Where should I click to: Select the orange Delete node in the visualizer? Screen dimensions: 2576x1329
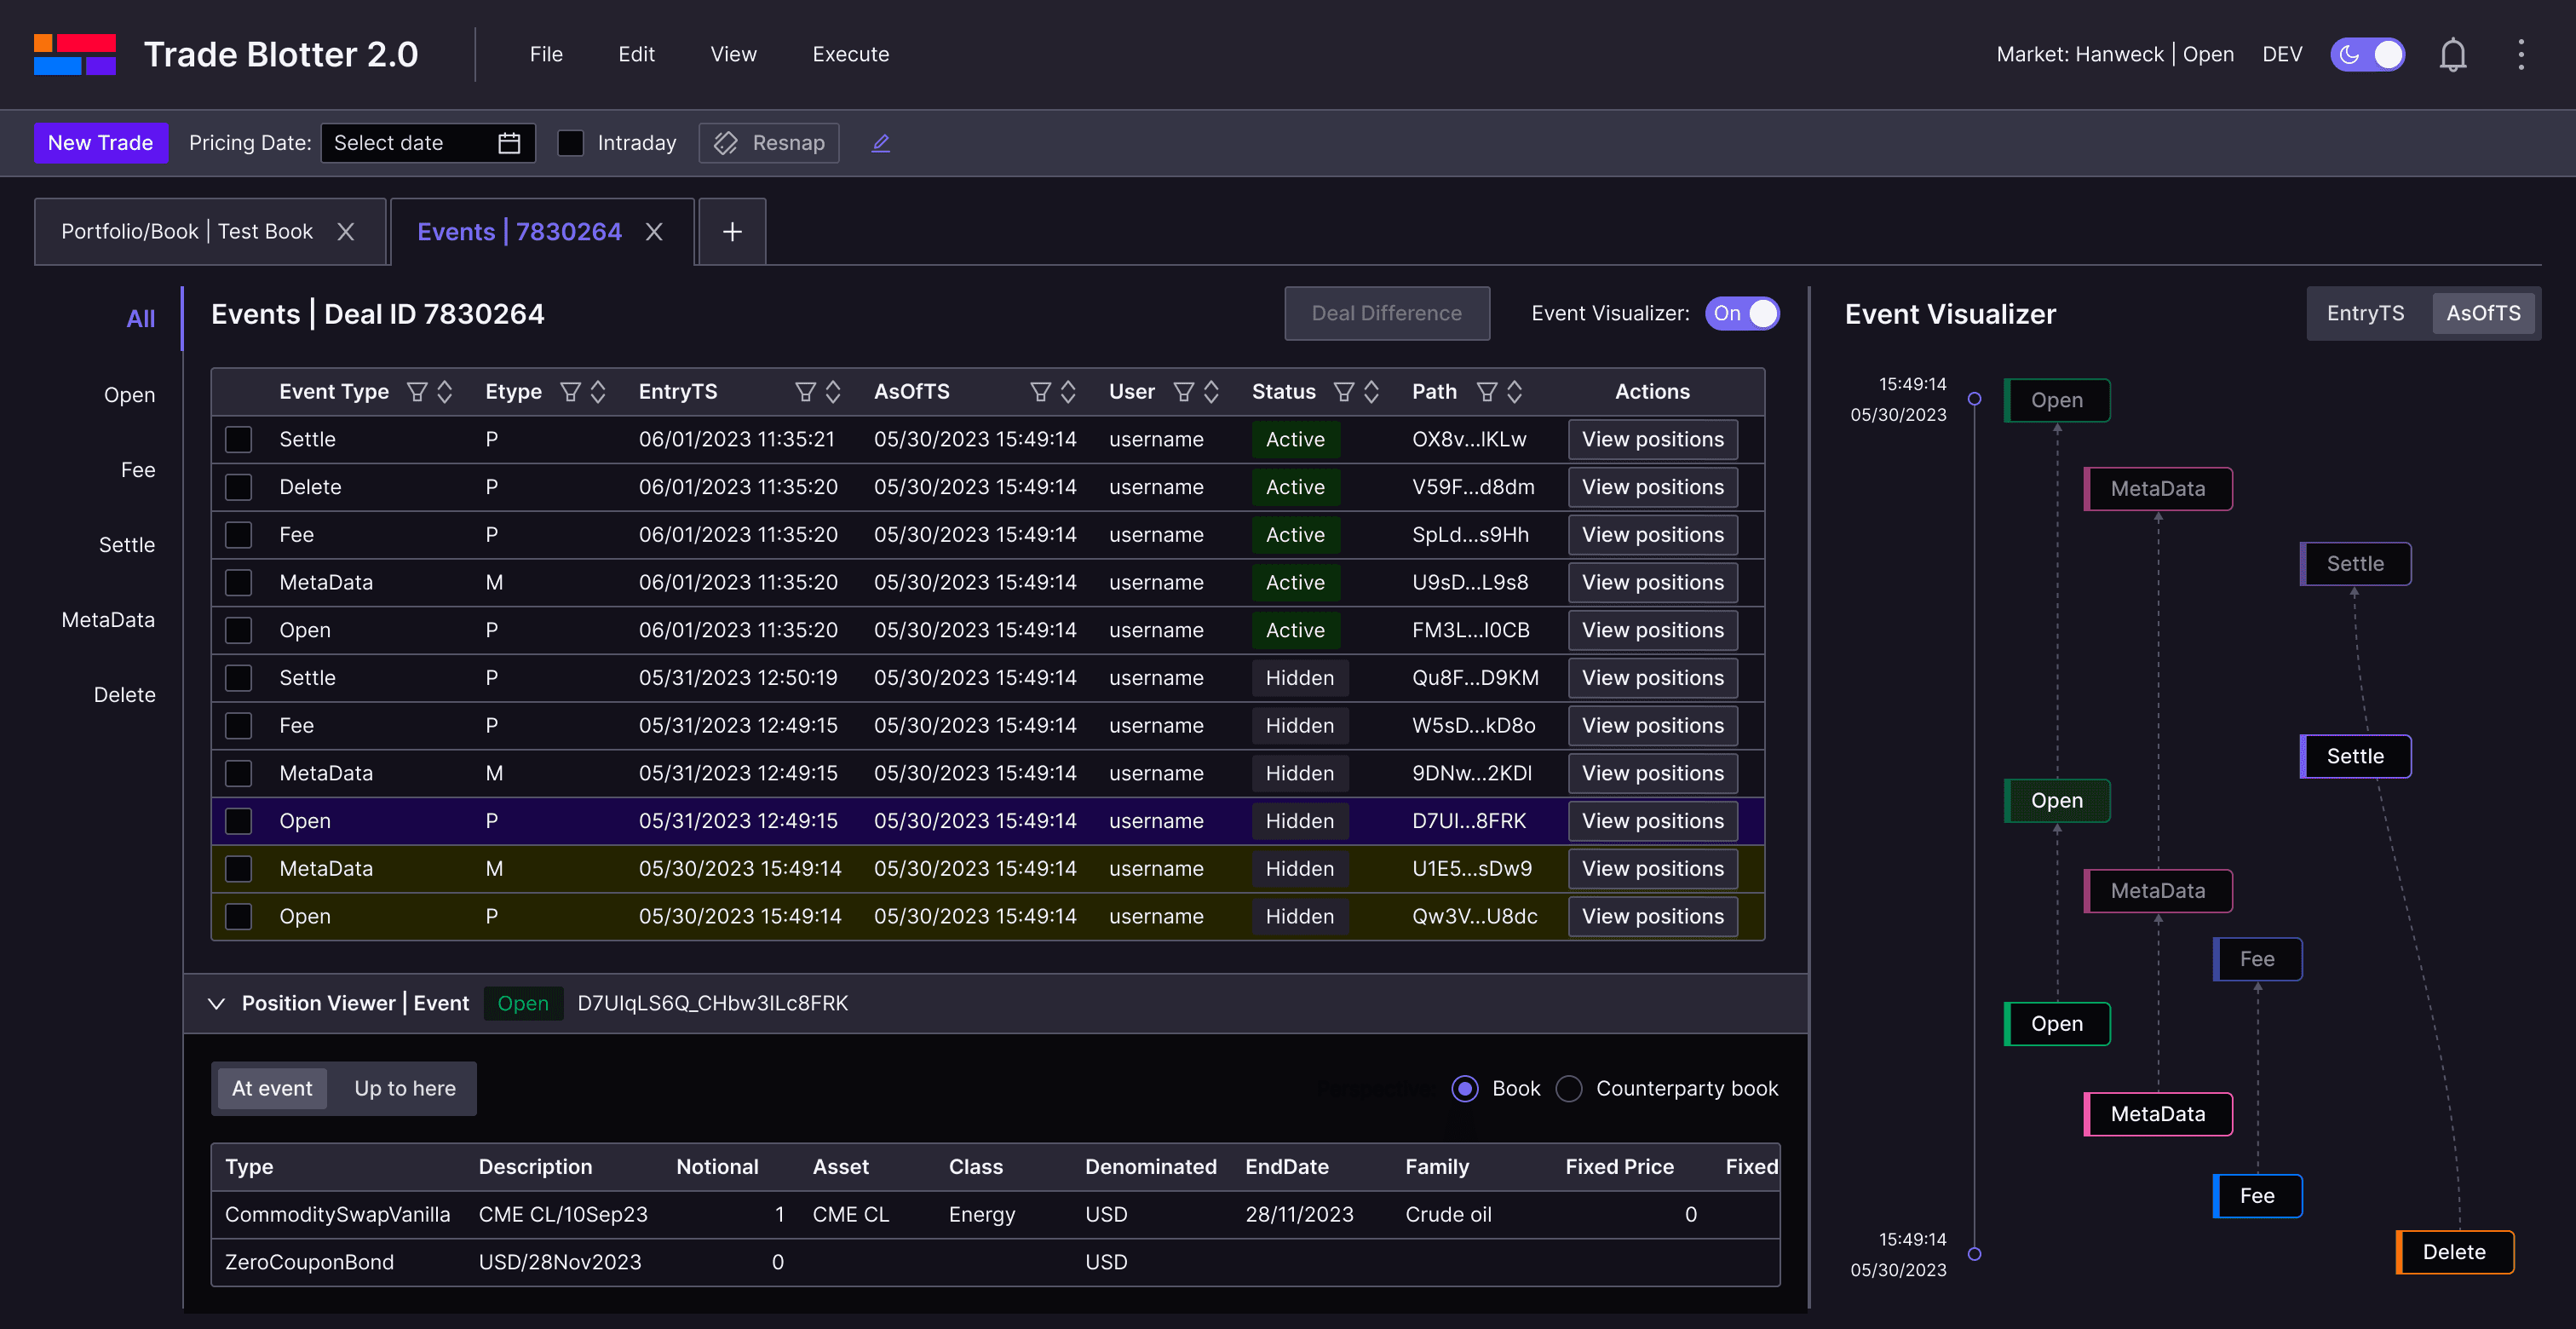(2454, 1252)
